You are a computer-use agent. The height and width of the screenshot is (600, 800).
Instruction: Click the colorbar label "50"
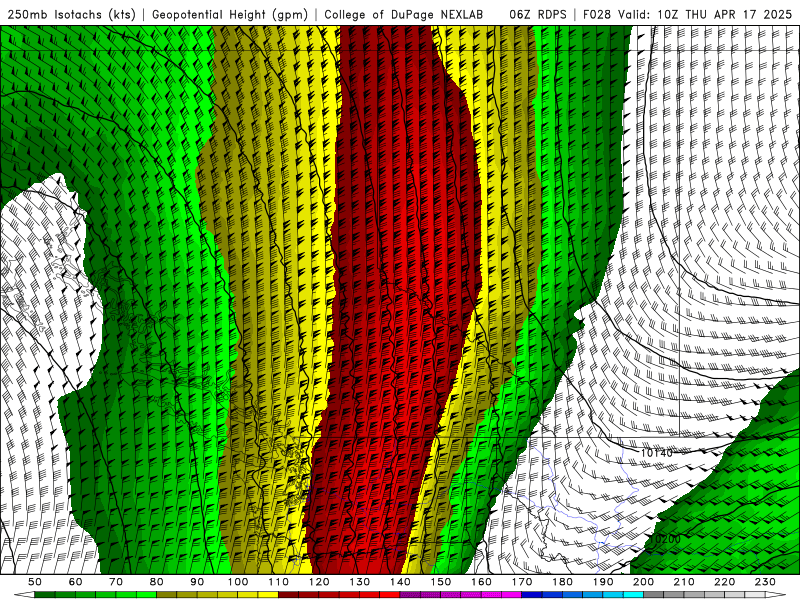(x=35, y=582)
